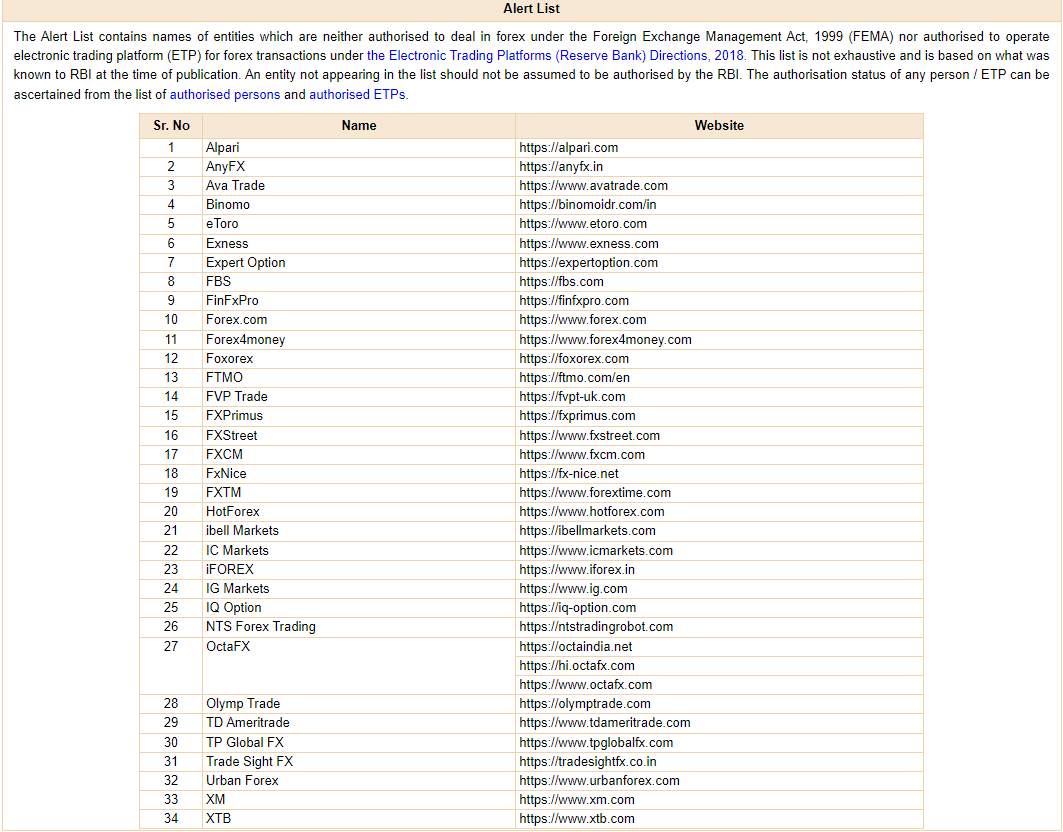Select the https://www.xm.com cell
Image resolution: width=1063 pixels, height=832 pixels.
[x=719, y=799]
